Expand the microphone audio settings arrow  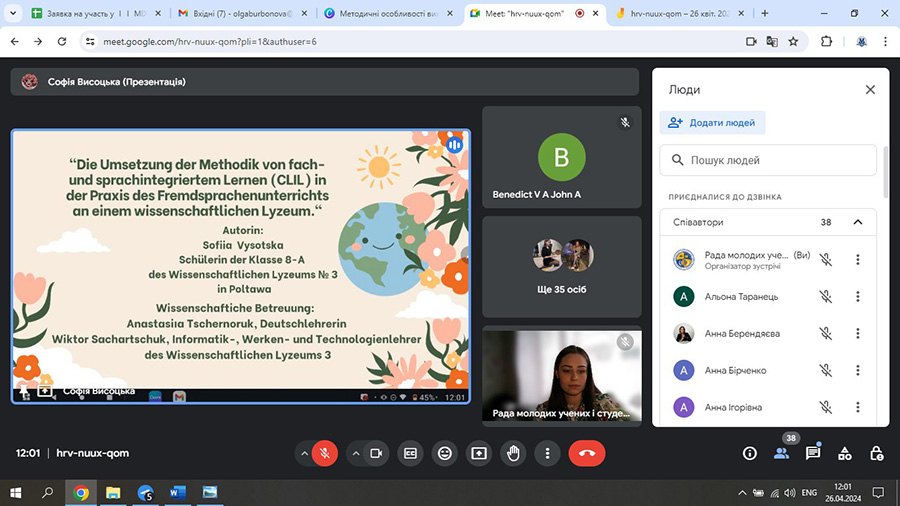click(304, 453)
